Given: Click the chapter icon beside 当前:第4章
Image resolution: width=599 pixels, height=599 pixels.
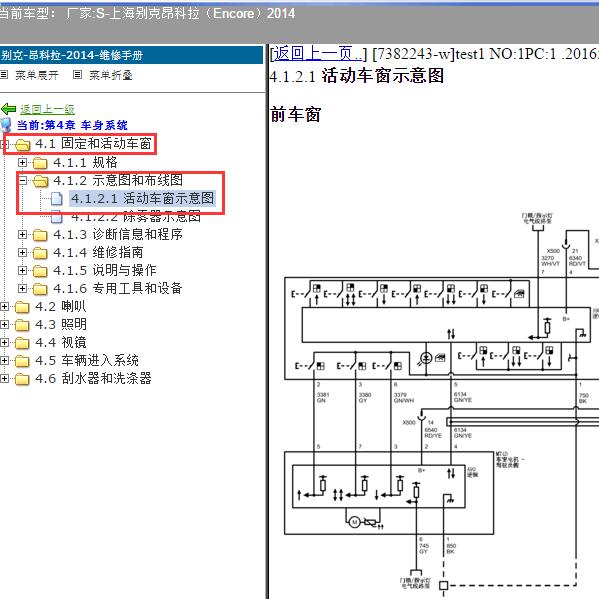Looking at the screenshot, I should (x=6, y=125).
